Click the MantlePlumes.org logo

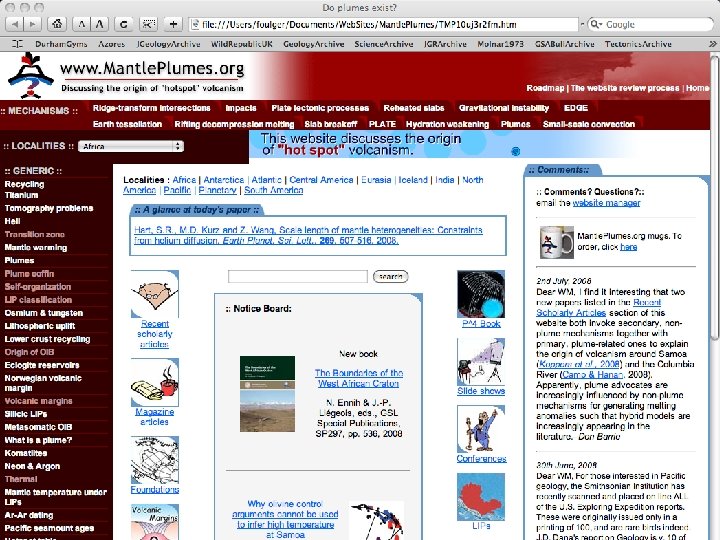[30, 75]
